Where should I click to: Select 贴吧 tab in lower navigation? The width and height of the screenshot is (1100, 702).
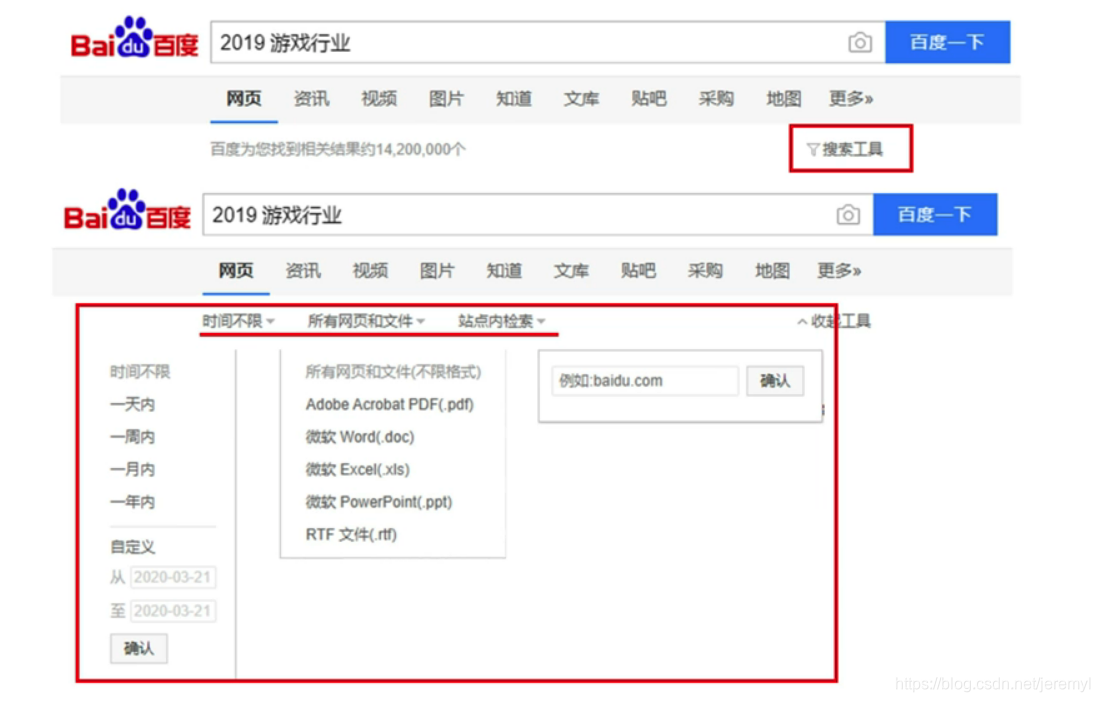tap(638, 271)
